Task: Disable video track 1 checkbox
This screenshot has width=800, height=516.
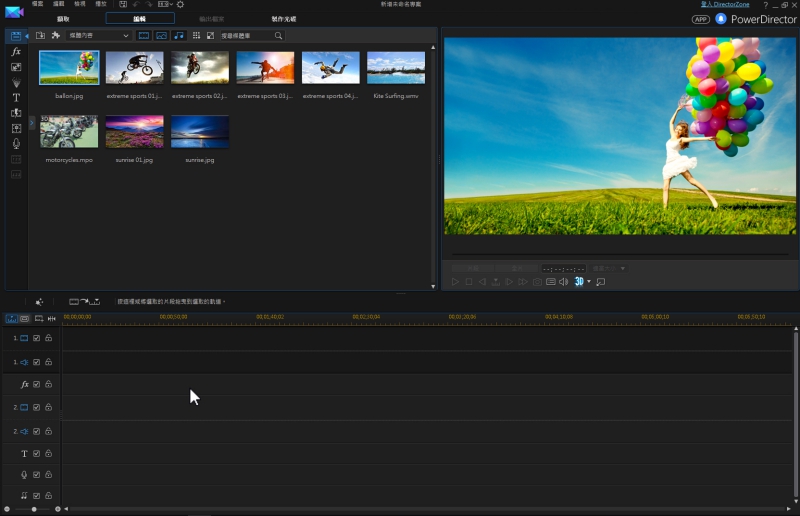Action: [x=37, y=338]
